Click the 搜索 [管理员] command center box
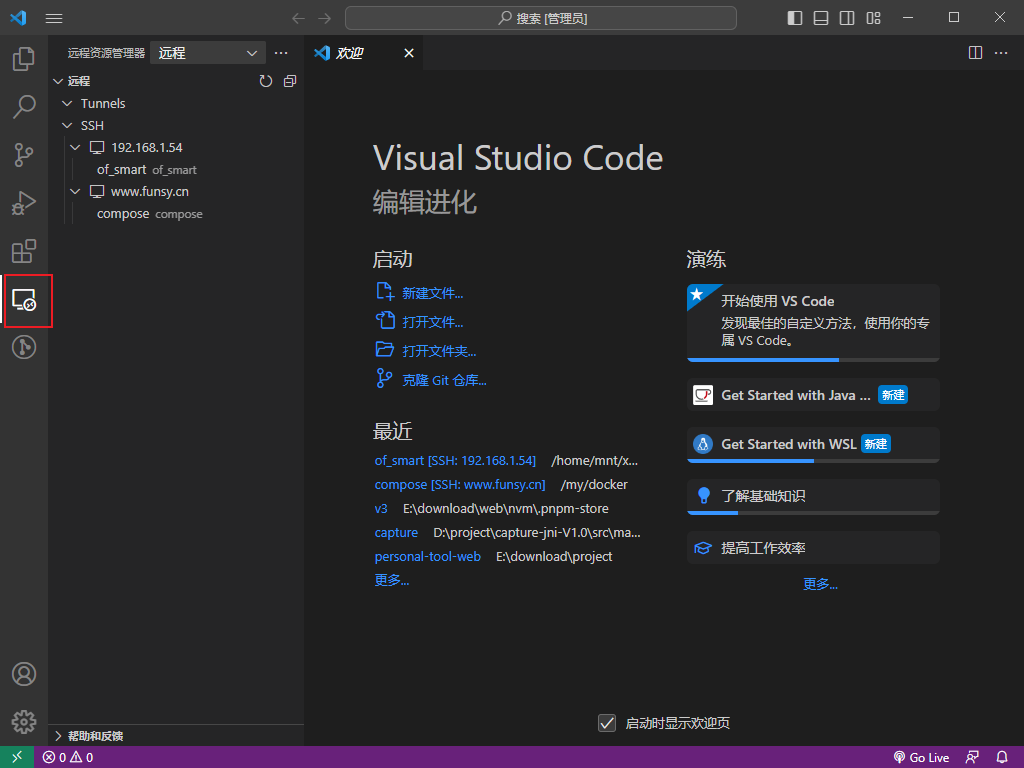Viewport: 1024px width, 768px height. click(541, 18)
